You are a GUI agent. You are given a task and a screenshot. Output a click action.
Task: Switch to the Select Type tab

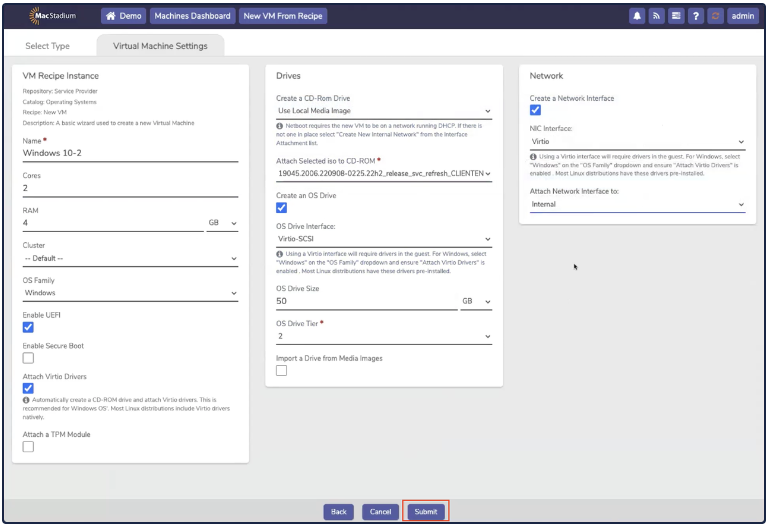(x=47, y=46)
